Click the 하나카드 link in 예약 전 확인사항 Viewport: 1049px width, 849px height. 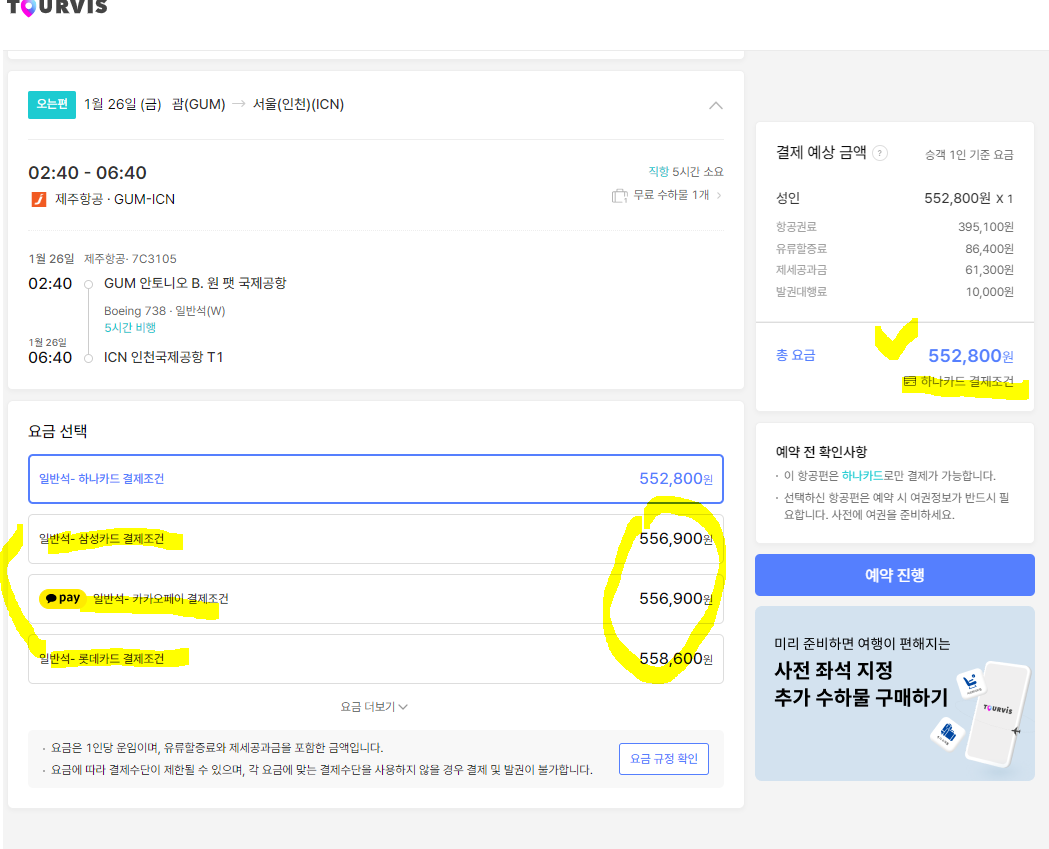[x=862, y=476]
